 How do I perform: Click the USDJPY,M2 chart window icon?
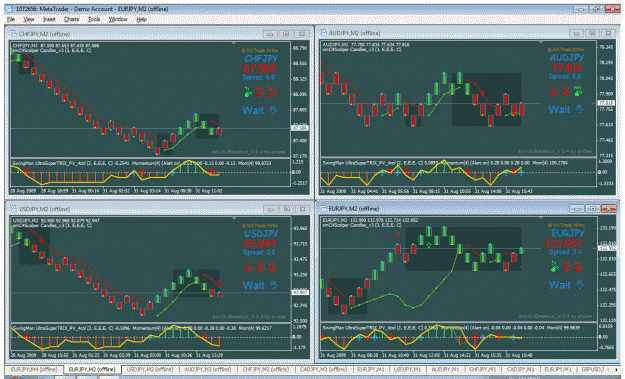coord(13,209)
